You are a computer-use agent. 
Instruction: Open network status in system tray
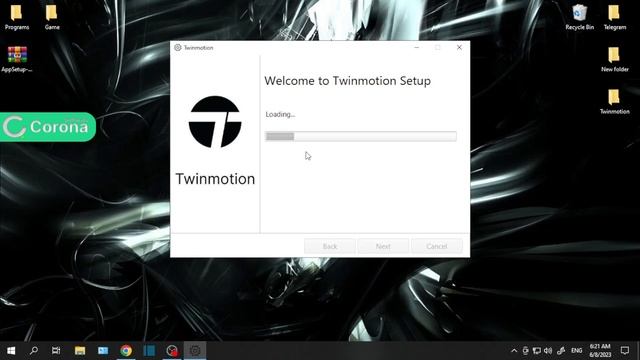[537, 351]
